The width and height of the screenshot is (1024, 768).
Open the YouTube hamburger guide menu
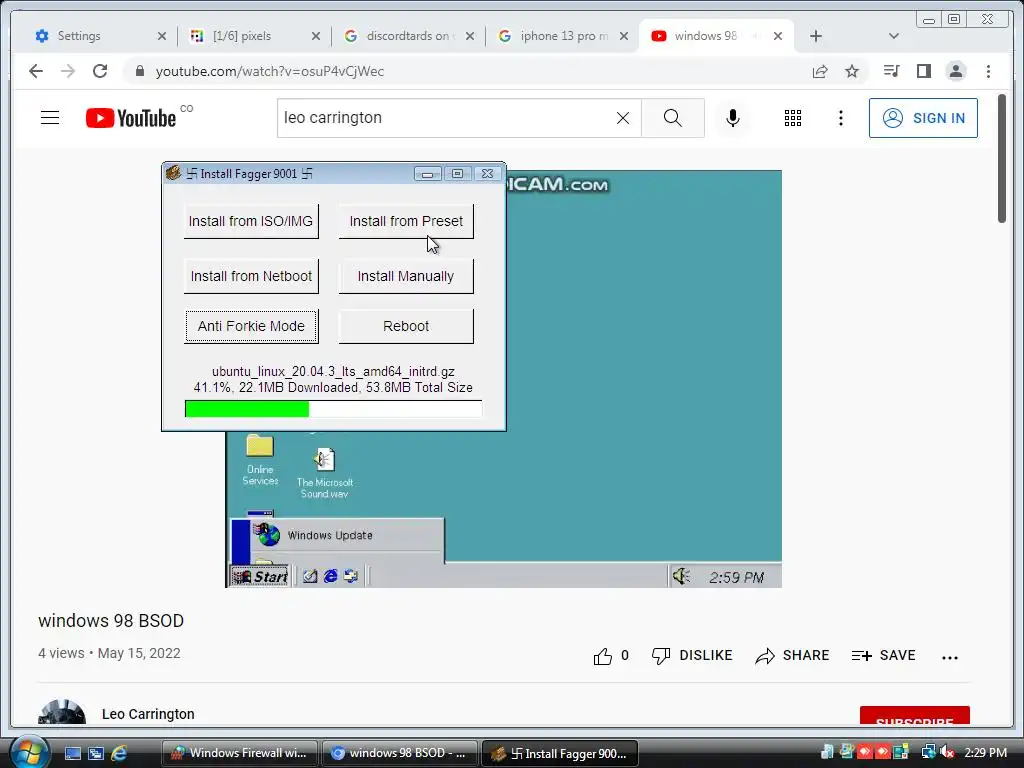(x=50, y=118)
